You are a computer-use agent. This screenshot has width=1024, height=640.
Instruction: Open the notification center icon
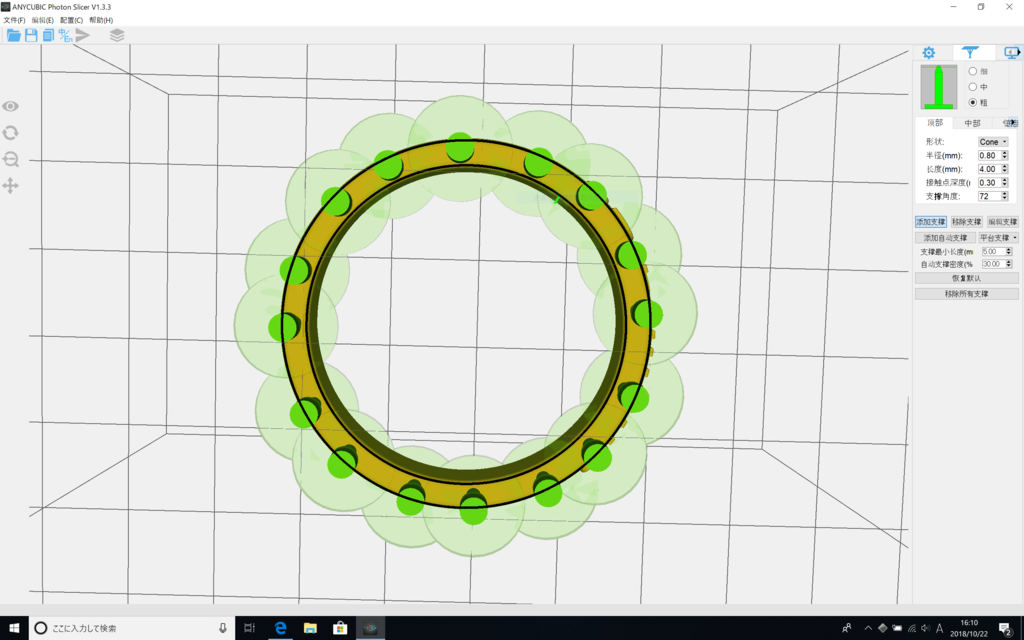click(x=1006, y=628)
